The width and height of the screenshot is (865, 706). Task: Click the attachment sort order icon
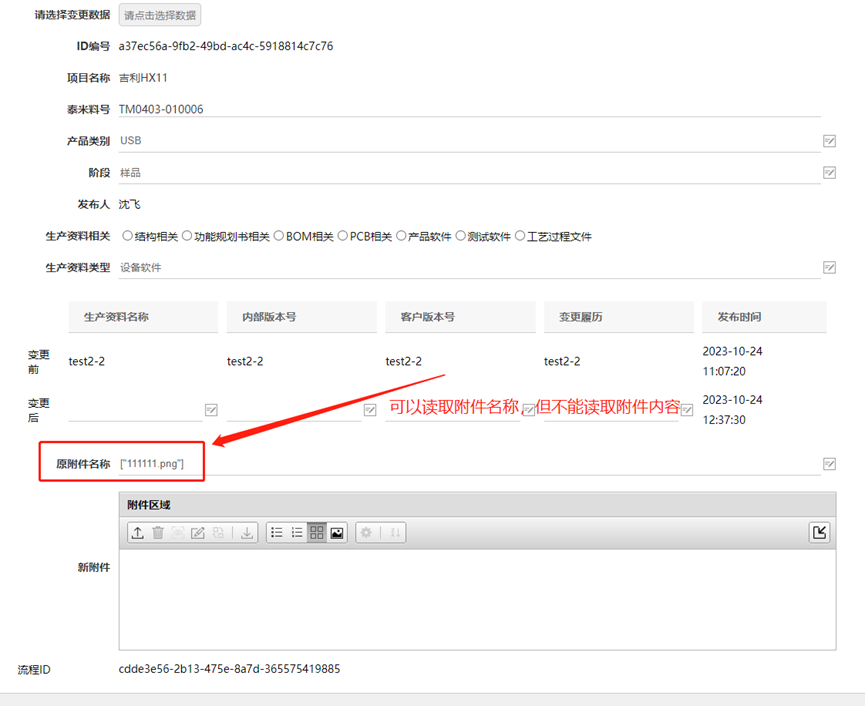395,533
